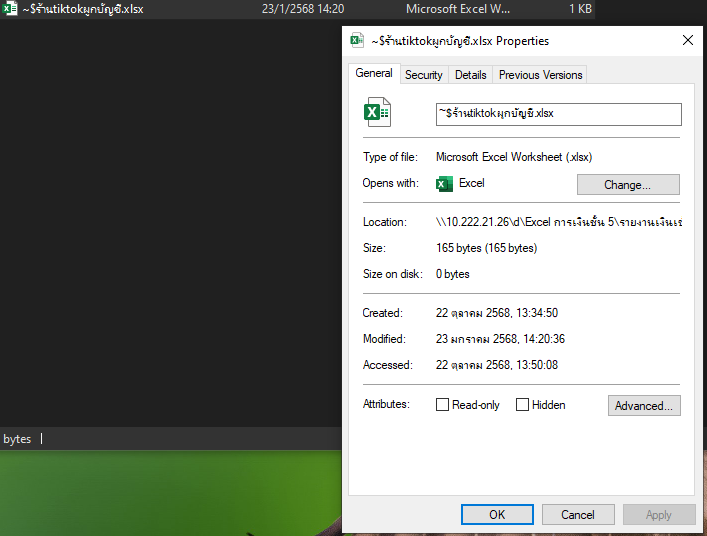Click the Change... button for Opens with
This screenshot has width=707, height=536.
(628, 184)
